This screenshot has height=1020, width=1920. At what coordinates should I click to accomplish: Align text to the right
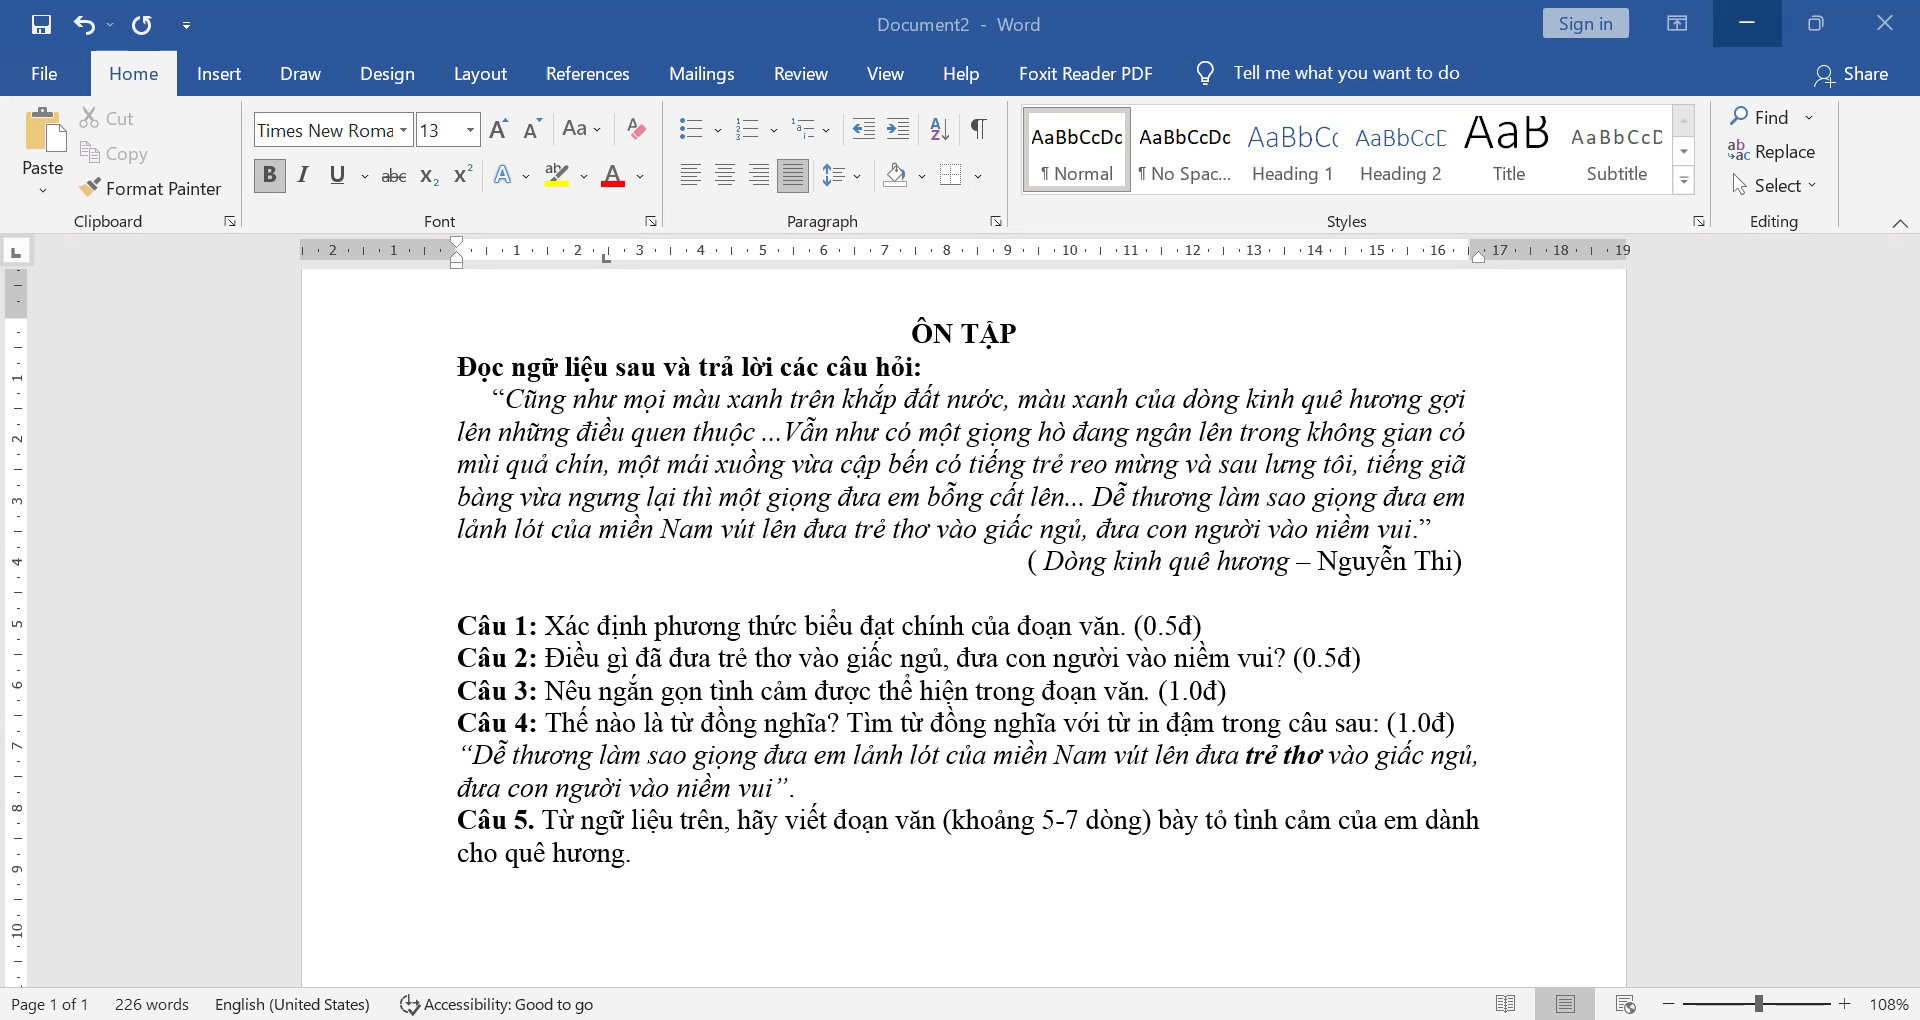[x=759, y=176]
